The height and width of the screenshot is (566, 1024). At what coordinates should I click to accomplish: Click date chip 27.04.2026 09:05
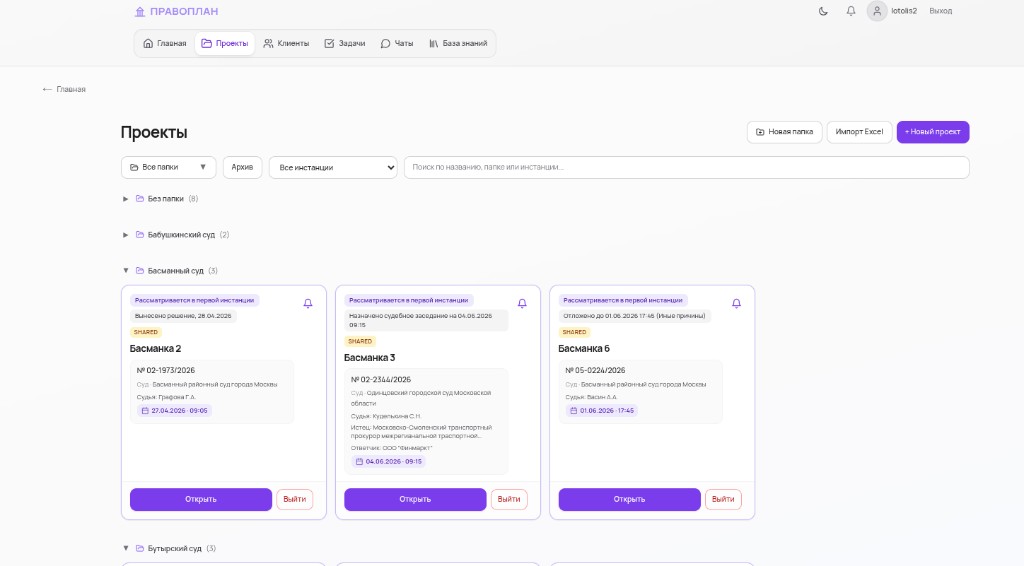point(174,411)
